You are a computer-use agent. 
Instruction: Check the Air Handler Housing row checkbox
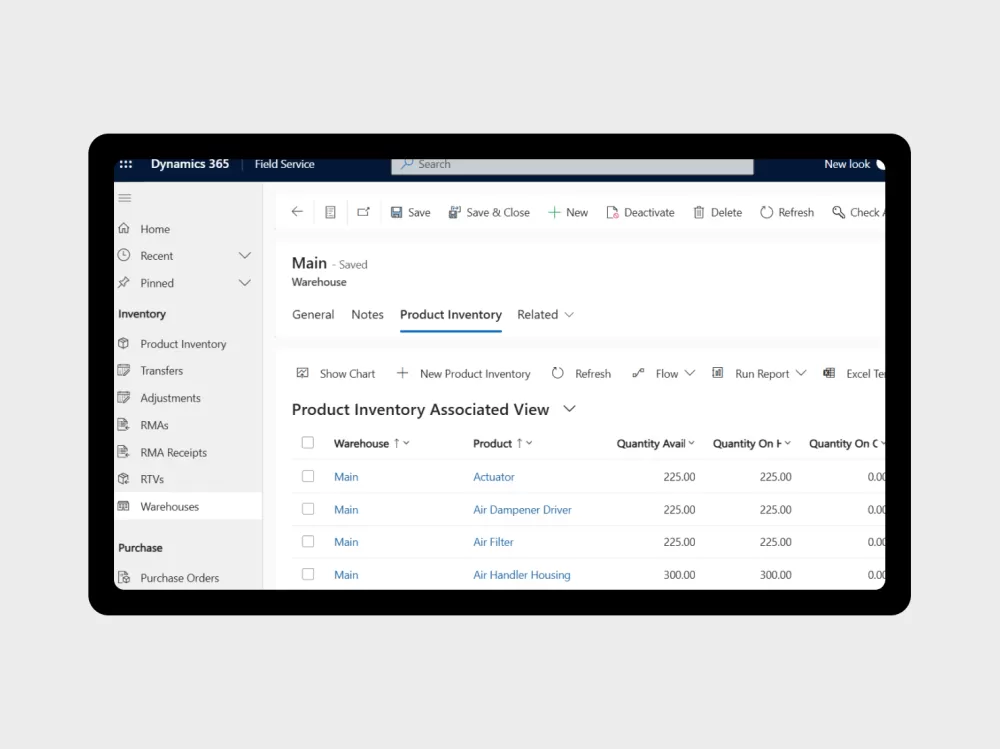point(308,574)
